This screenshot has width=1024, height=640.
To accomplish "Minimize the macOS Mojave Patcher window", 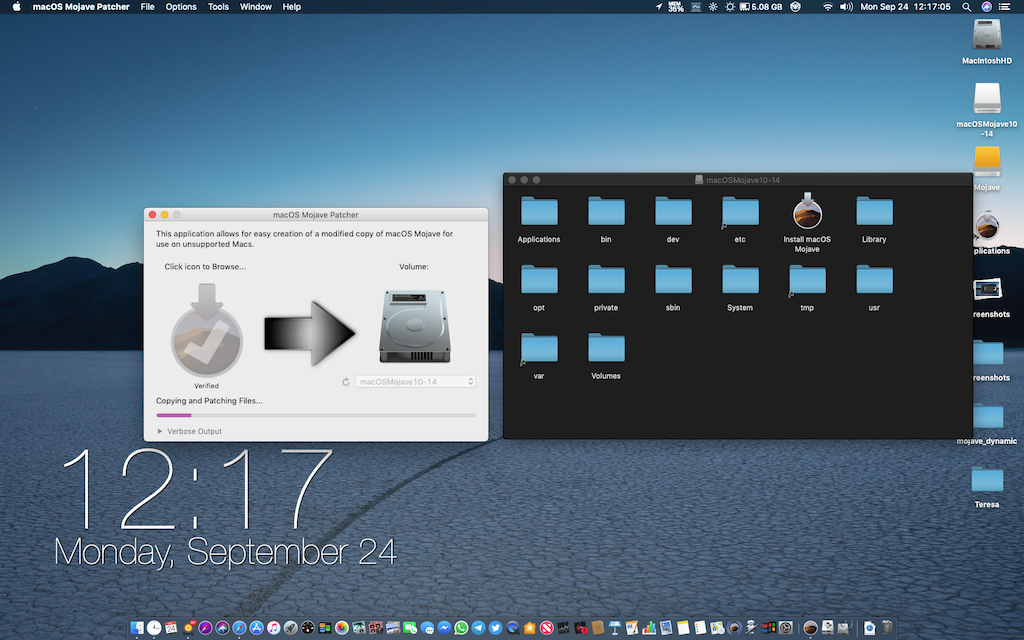I will tap(165, 214).
